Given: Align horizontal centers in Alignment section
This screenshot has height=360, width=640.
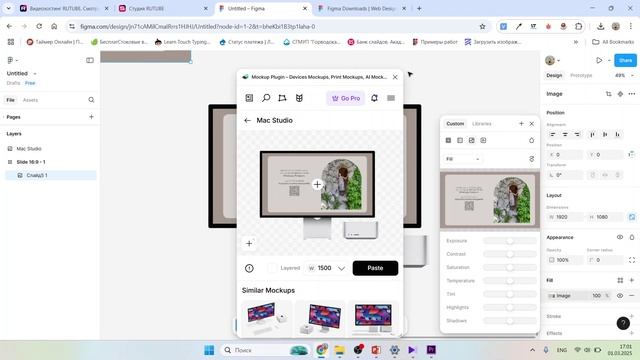Looking at the screenshot, I should (x=565, y=134).
